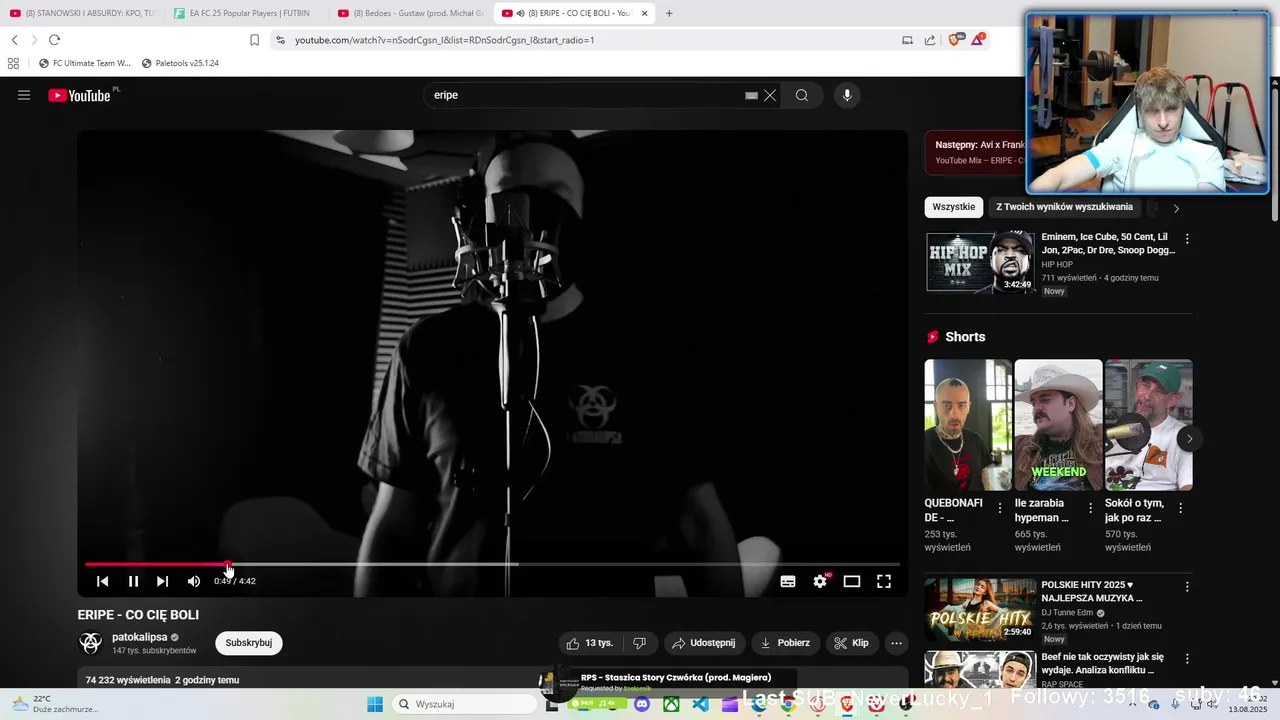Open Visual Studio Code from taskbar
This screenshot has width=1280, height=720.
click(700, 704)
